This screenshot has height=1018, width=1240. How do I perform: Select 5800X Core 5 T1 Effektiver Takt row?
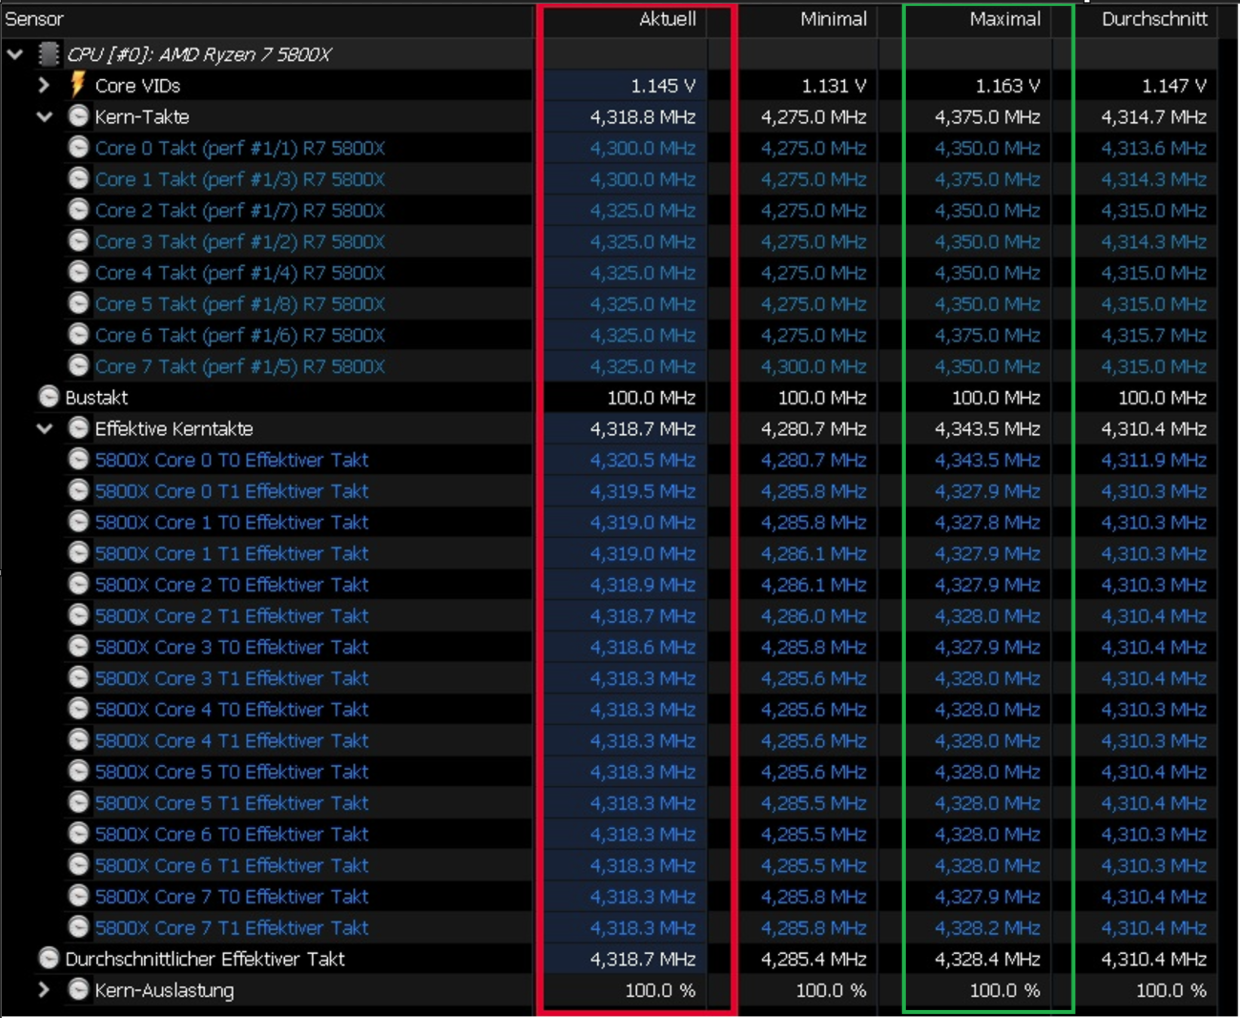click(x=232, y=803)
